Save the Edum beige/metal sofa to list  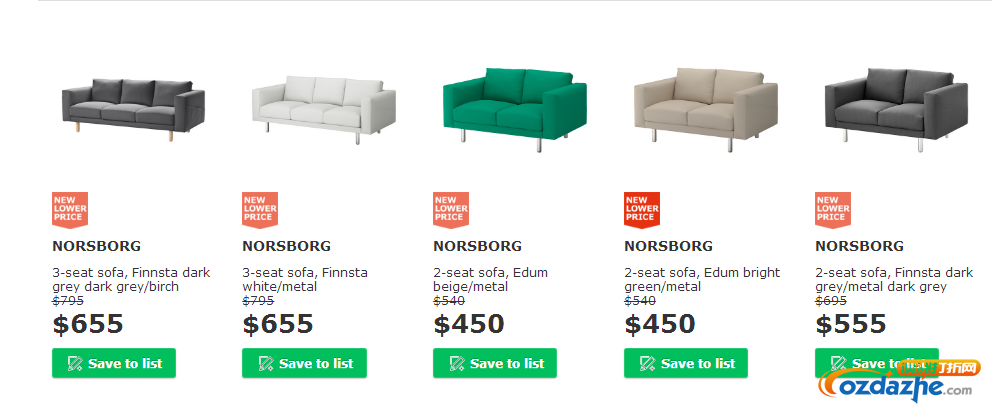click(x=495, y=363)
